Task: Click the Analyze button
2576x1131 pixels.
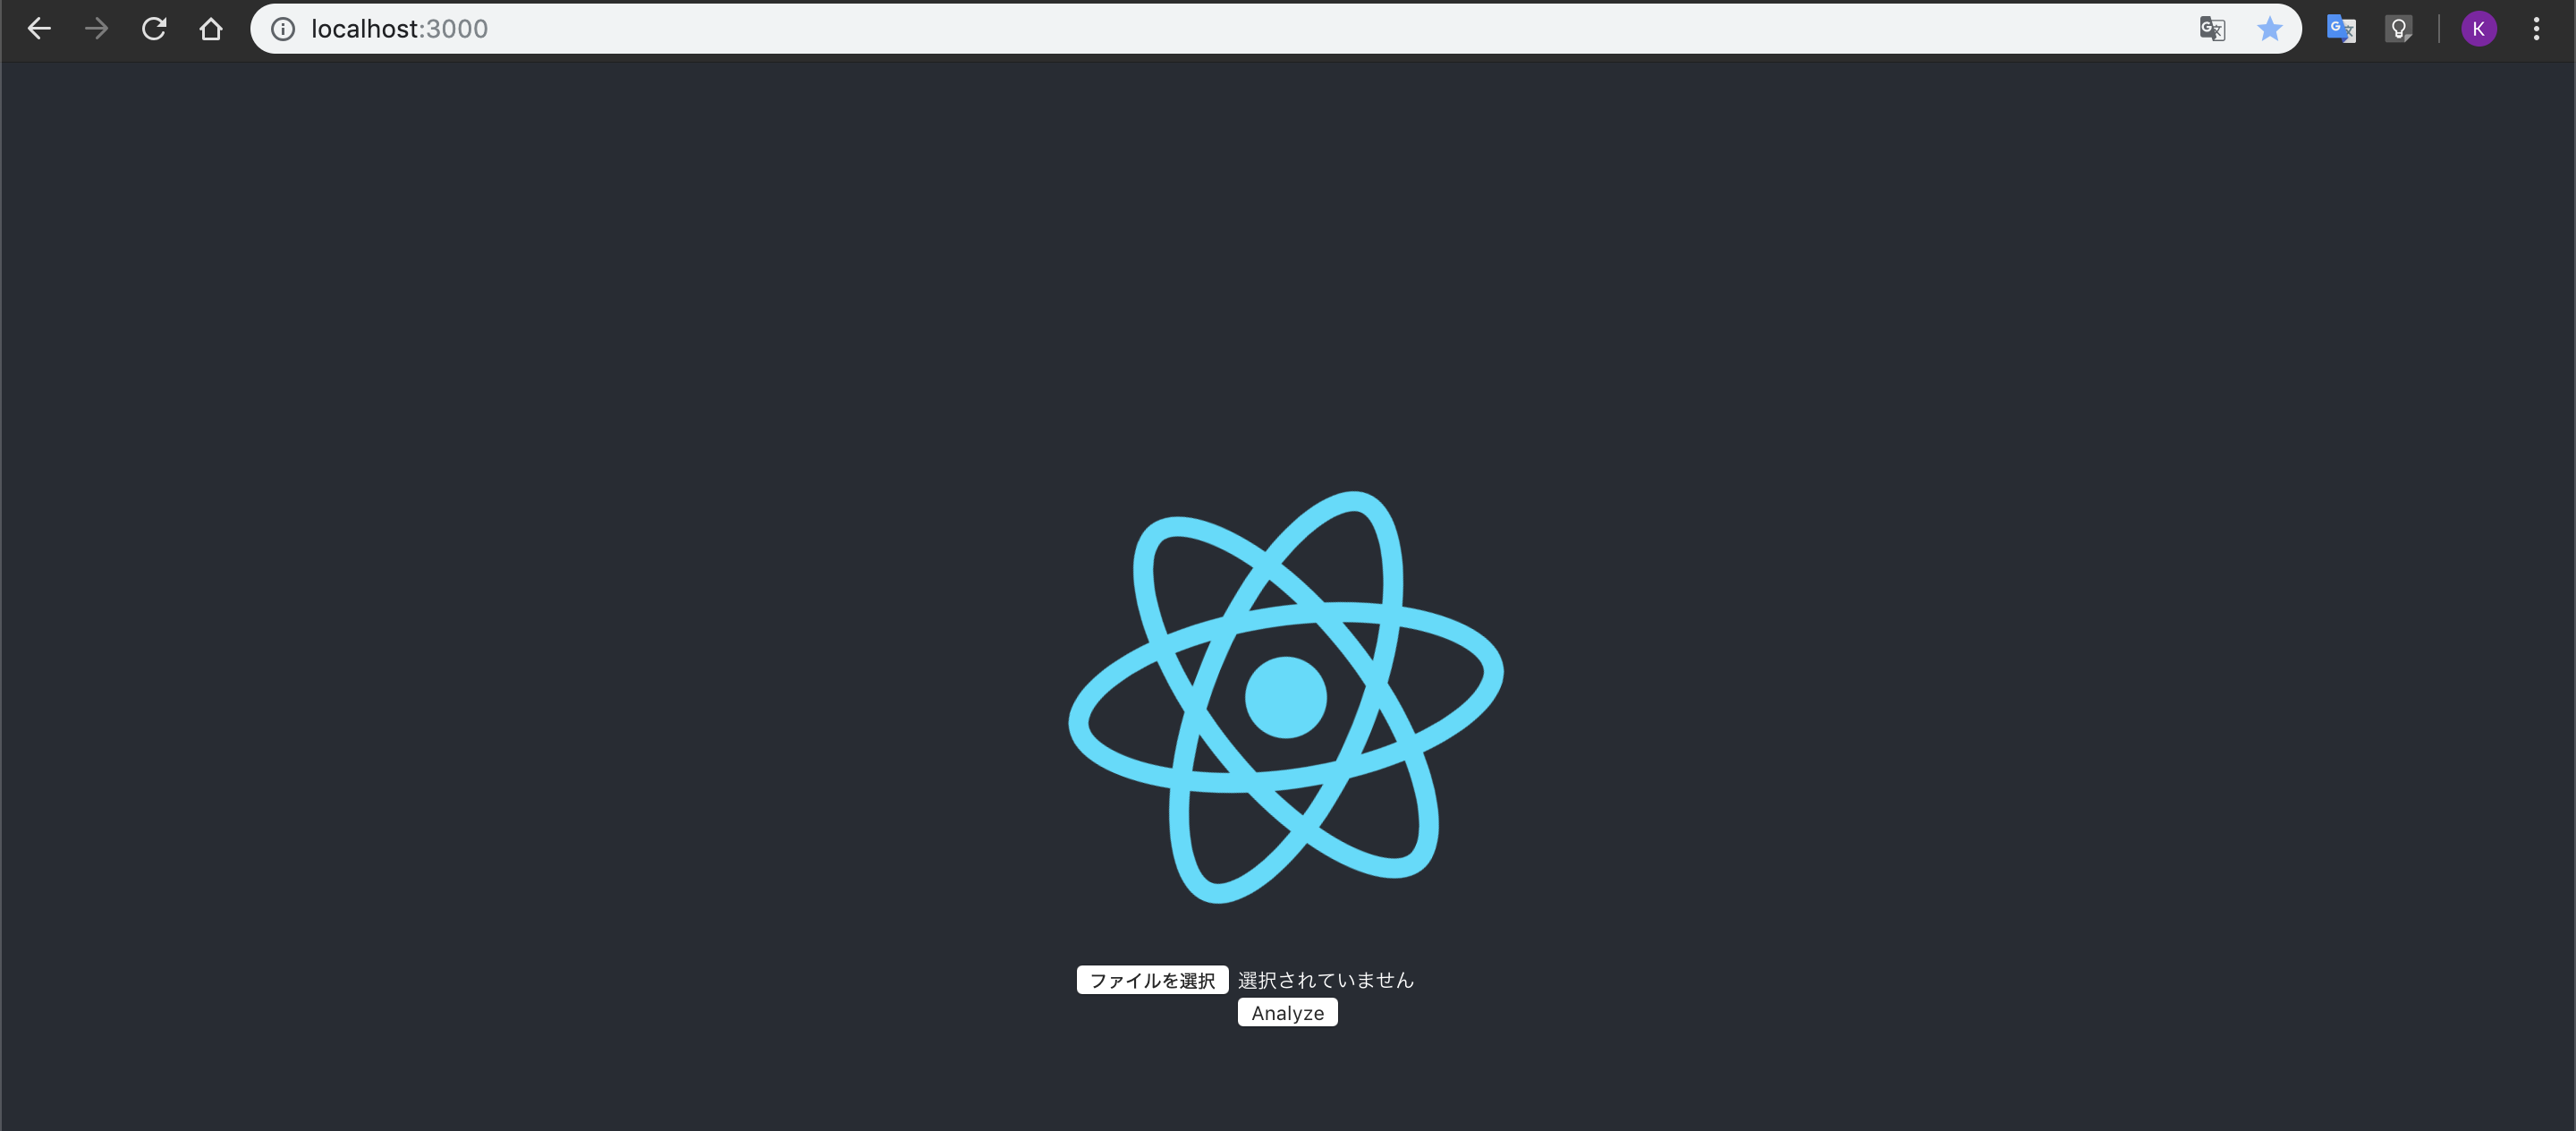Action: tap(1287, 1013)
